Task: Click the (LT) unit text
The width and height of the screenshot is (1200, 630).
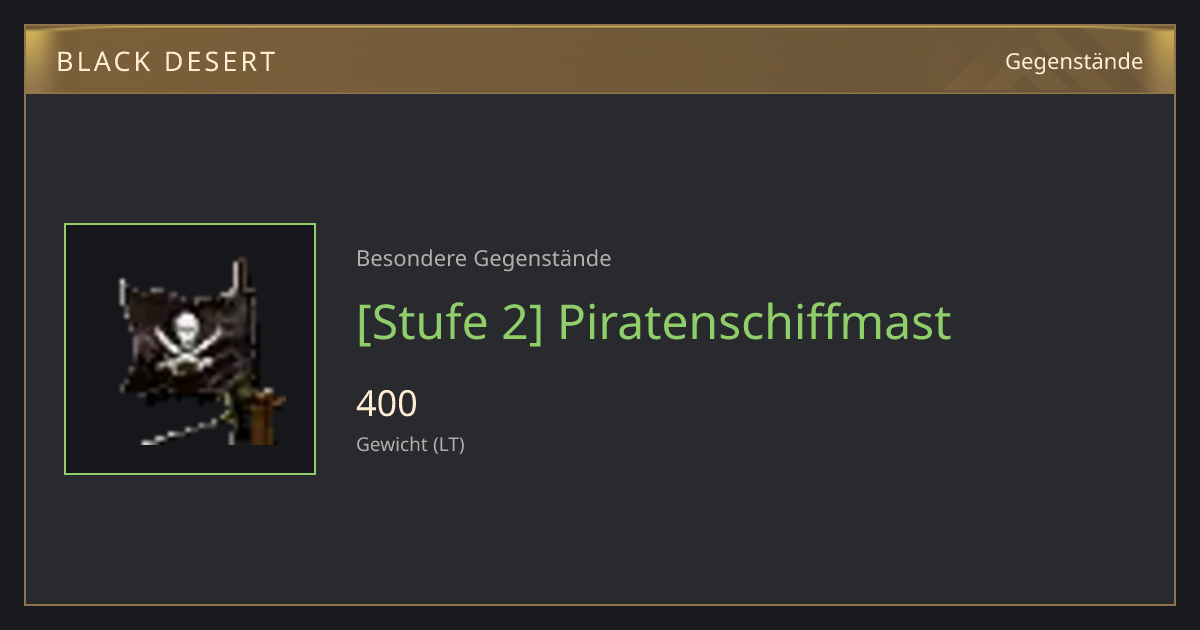Action: (449, 444)
